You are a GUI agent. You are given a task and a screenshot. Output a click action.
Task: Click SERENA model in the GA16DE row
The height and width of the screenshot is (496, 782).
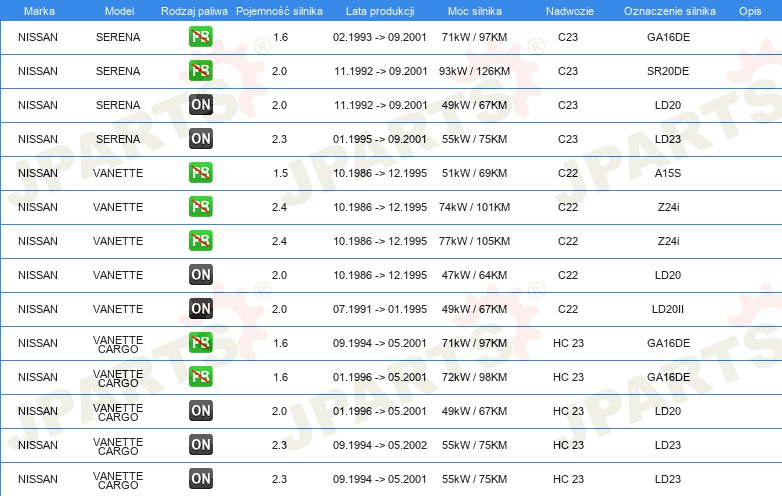point(118,37)
